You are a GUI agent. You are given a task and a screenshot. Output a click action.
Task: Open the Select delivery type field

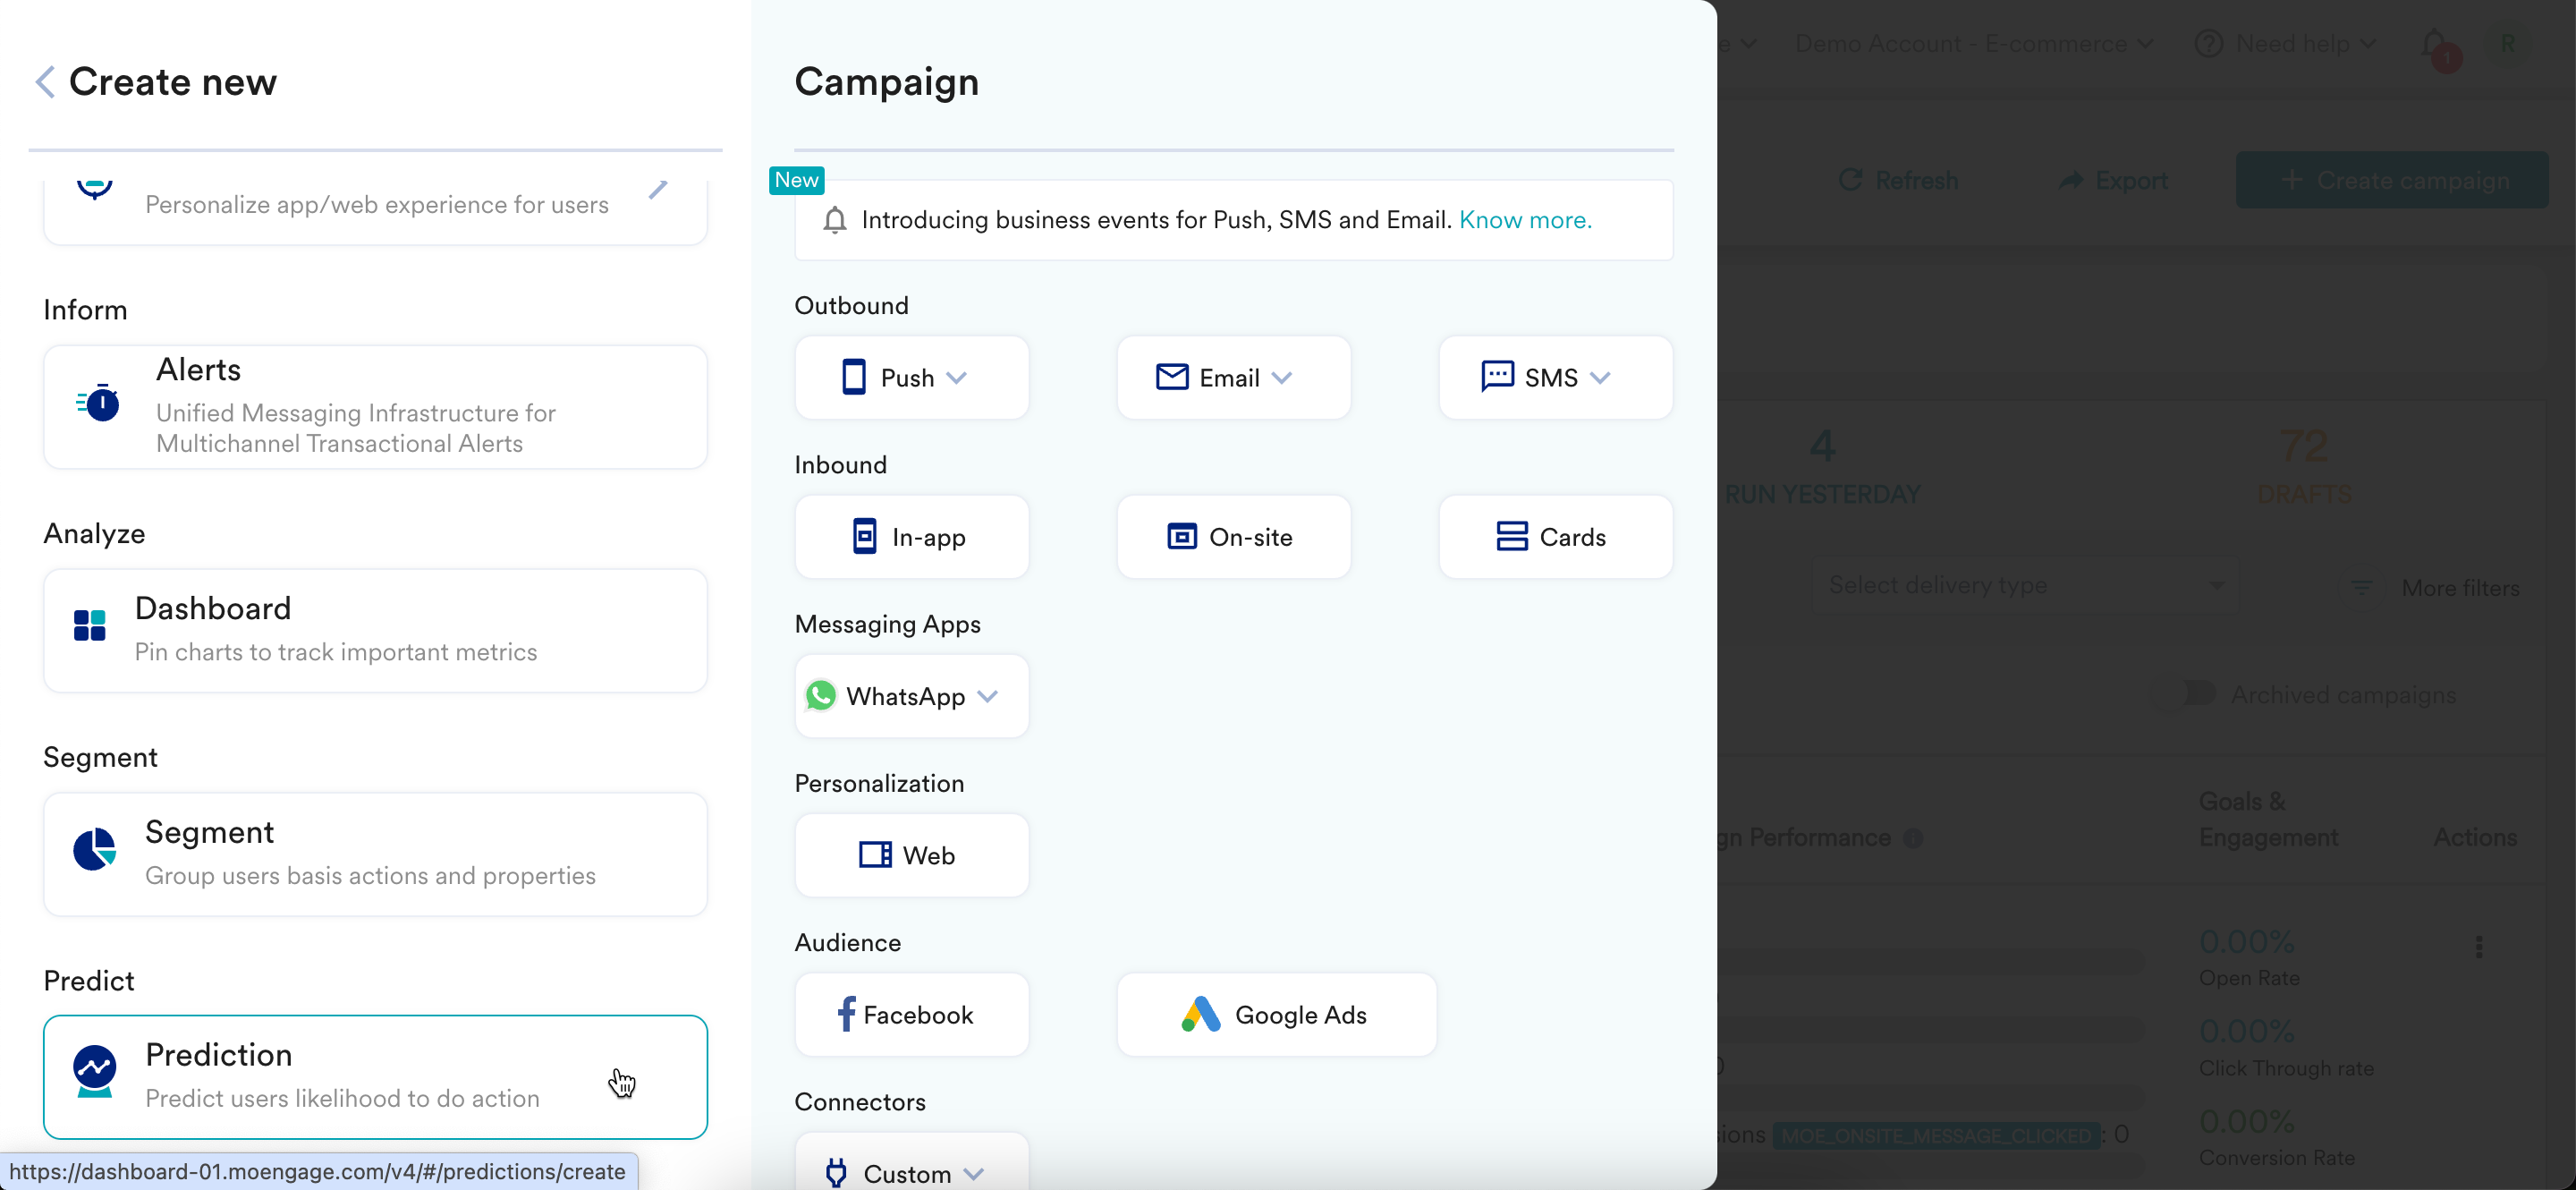tap(2024, 586)
